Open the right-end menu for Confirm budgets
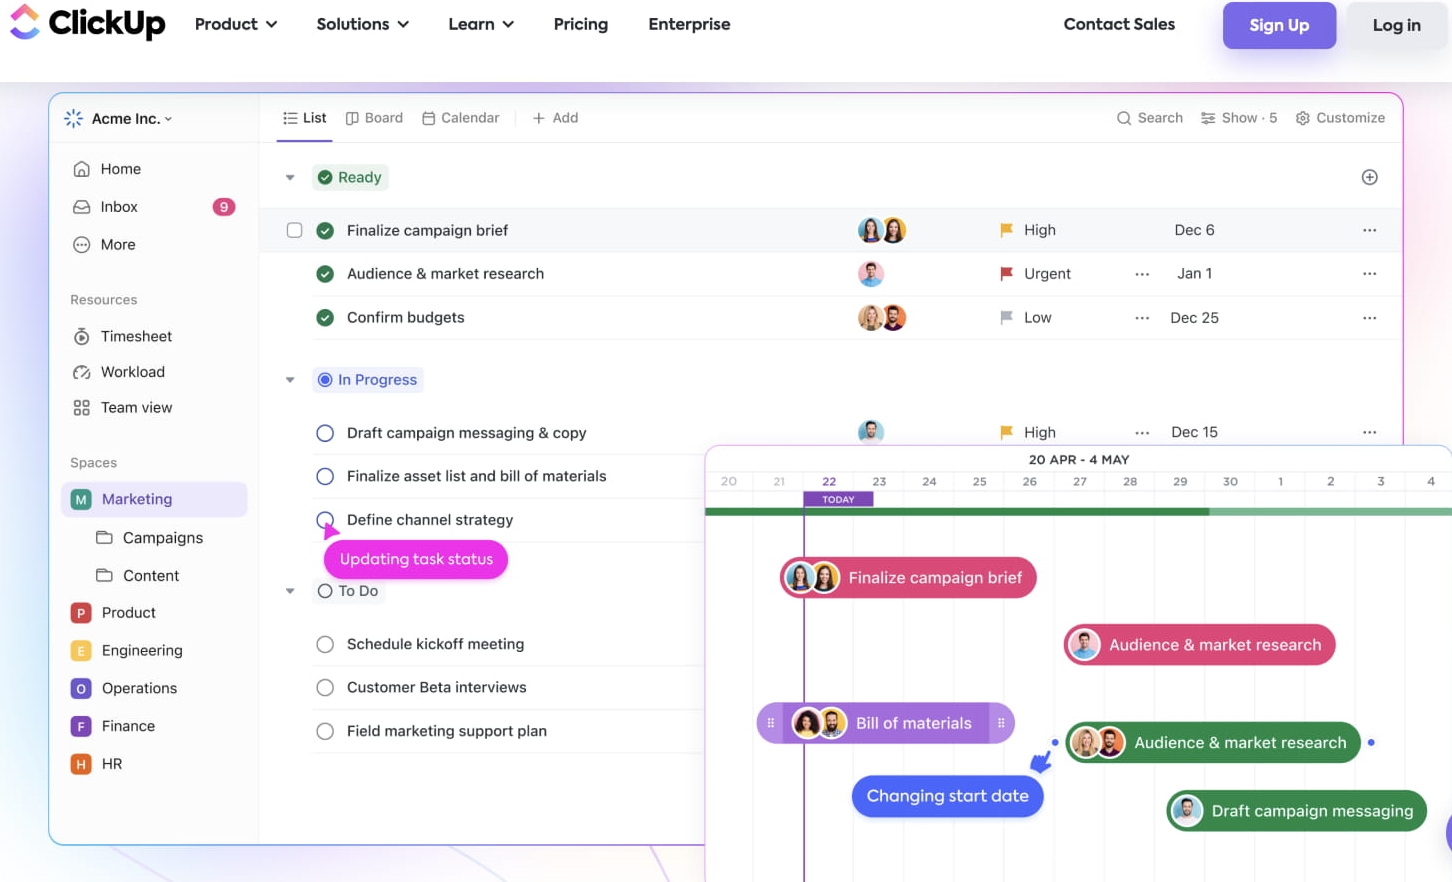 click(1370, 318)
